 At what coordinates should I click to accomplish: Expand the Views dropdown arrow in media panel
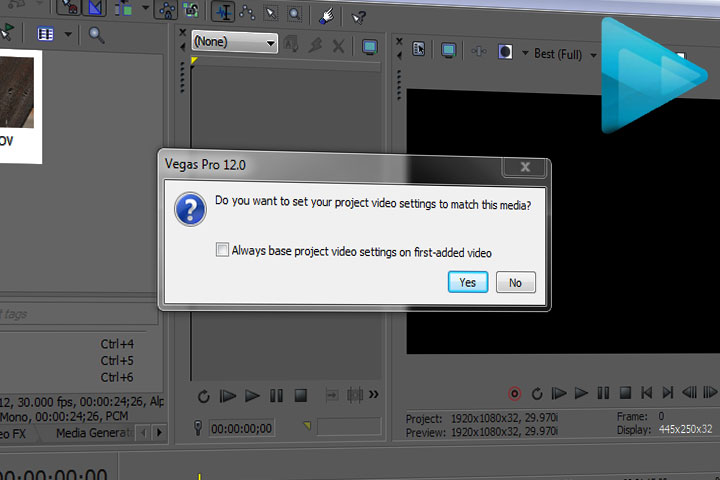[68, 34]
